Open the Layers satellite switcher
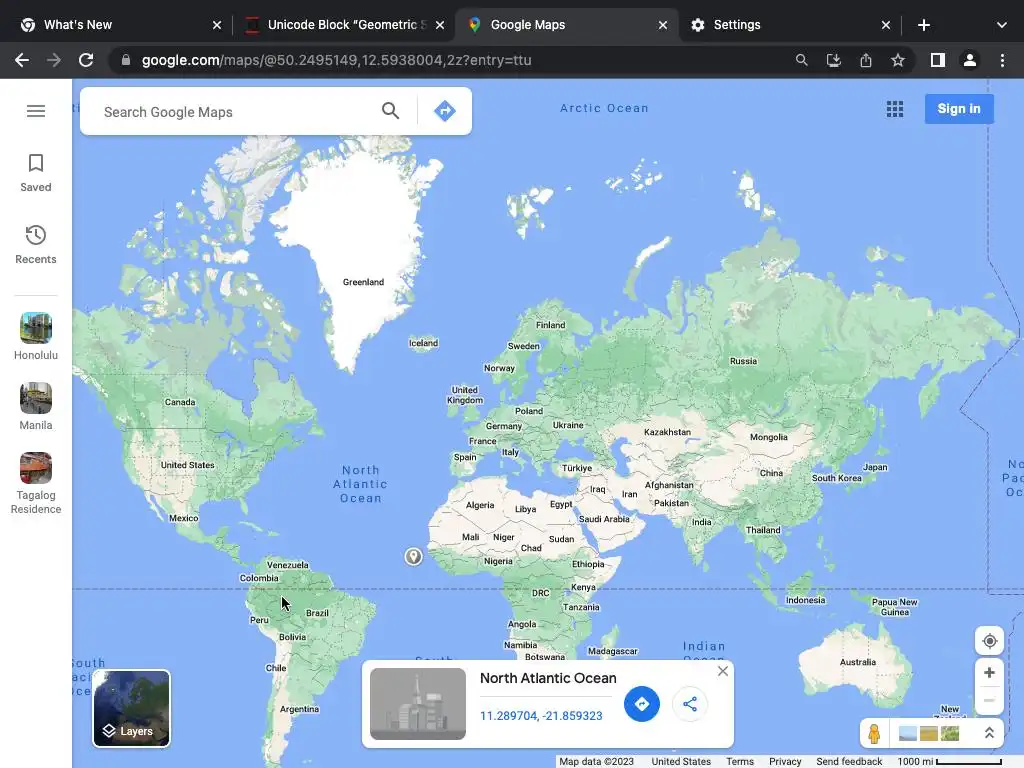 point(131,708)
